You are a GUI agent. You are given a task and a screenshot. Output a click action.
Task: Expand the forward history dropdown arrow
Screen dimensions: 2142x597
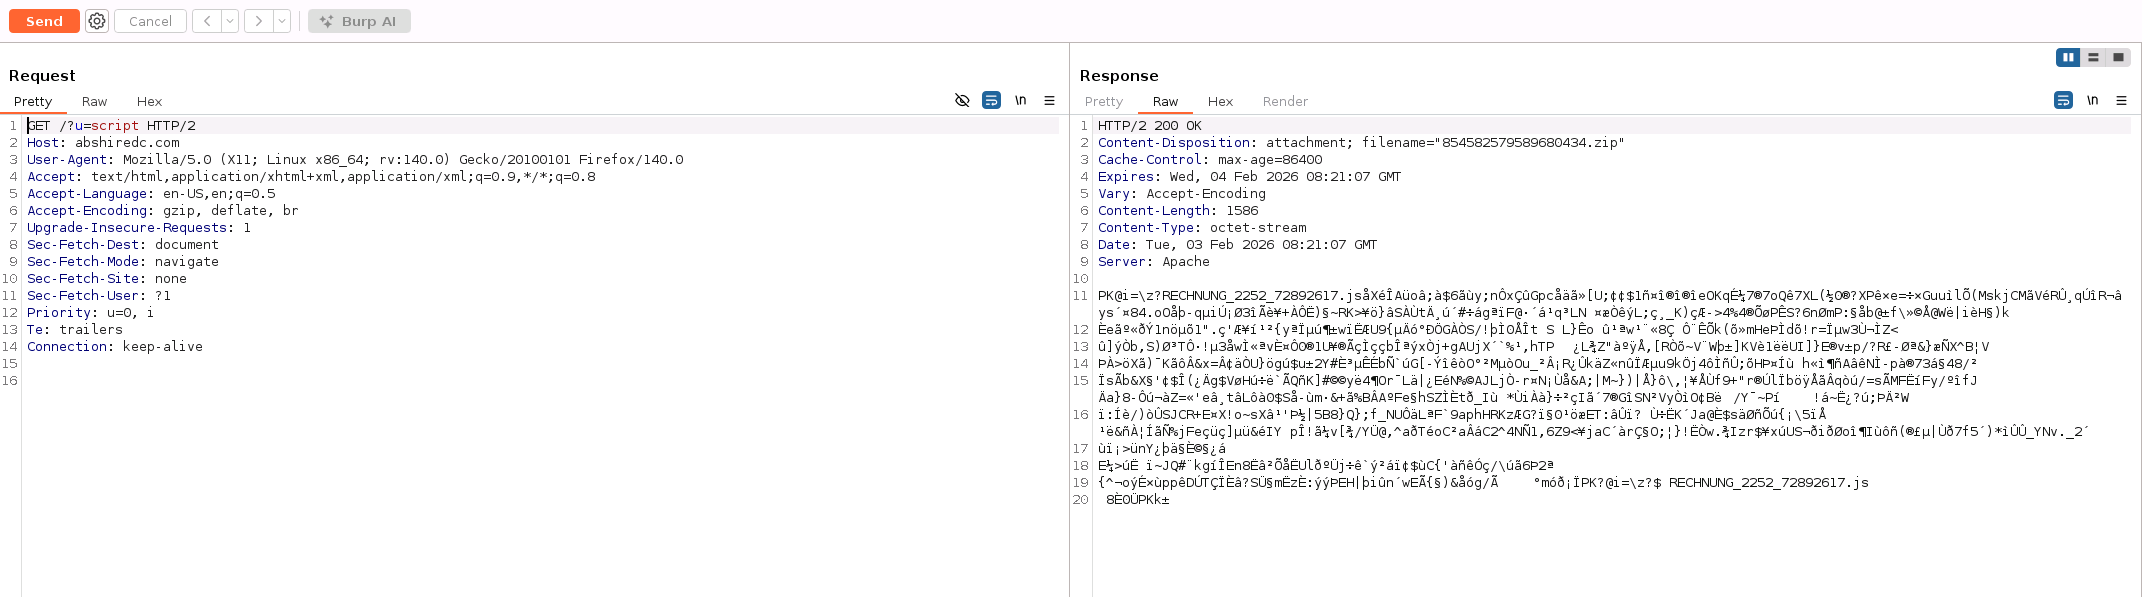coord(282,21)
